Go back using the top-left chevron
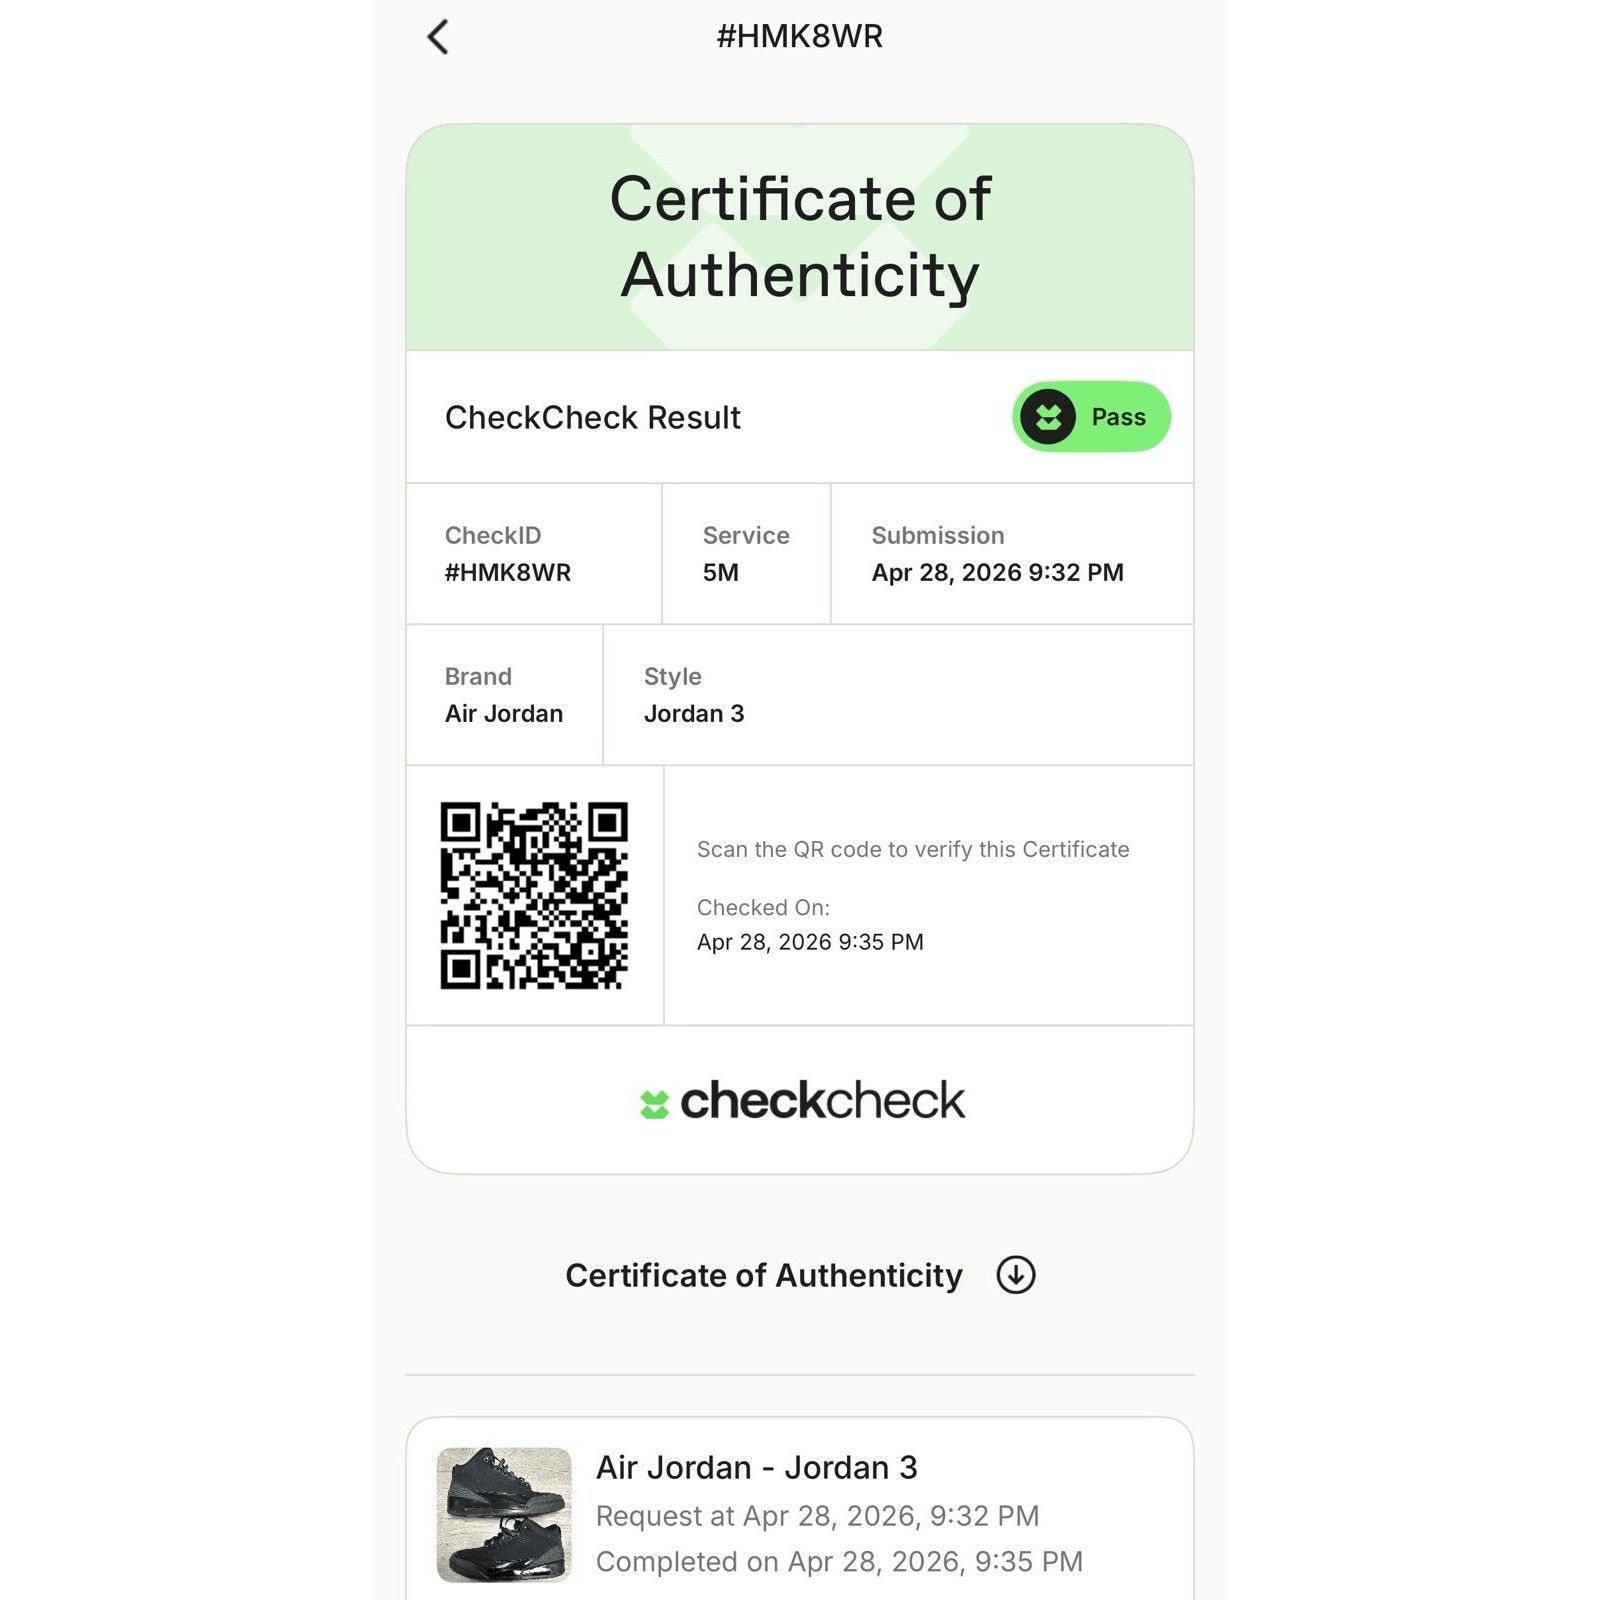 tap(438, 37)
